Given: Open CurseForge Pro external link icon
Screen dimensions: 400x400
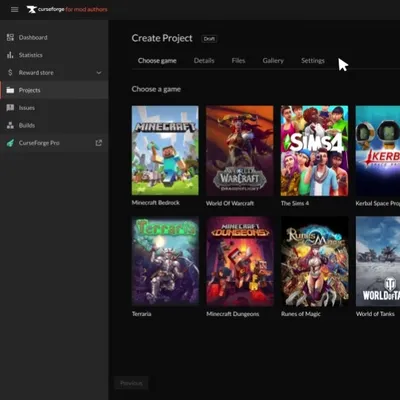Looking at the screenshot, I should coord(99,143).
